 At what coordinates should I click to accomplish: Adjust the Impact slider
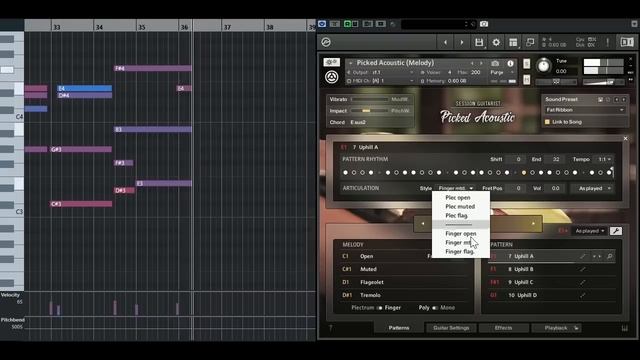click(369, 111)
